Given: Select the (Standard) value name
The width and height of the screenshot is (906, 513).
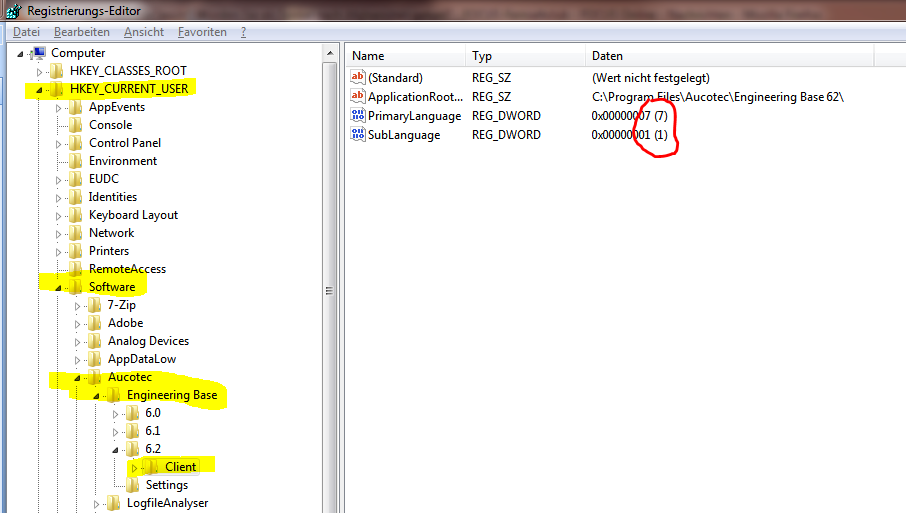Looking at the screenshot, I should pyautogui.click(x=395, y=77).
